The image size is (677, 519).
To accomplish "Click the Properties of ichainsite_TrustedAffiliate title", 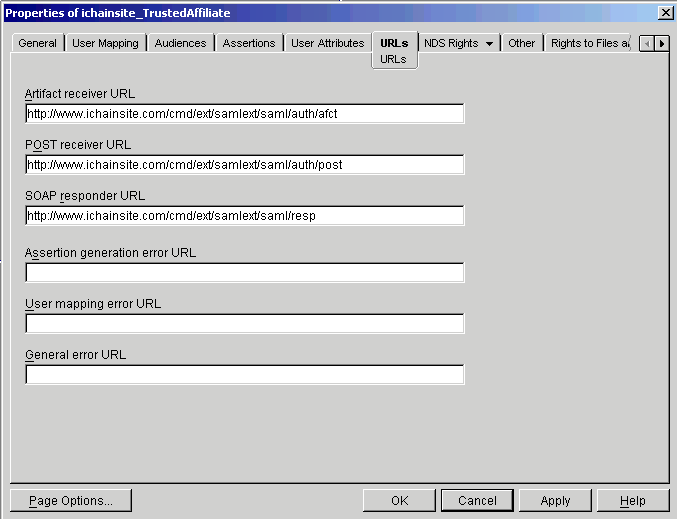I will (x=117, y=13).
